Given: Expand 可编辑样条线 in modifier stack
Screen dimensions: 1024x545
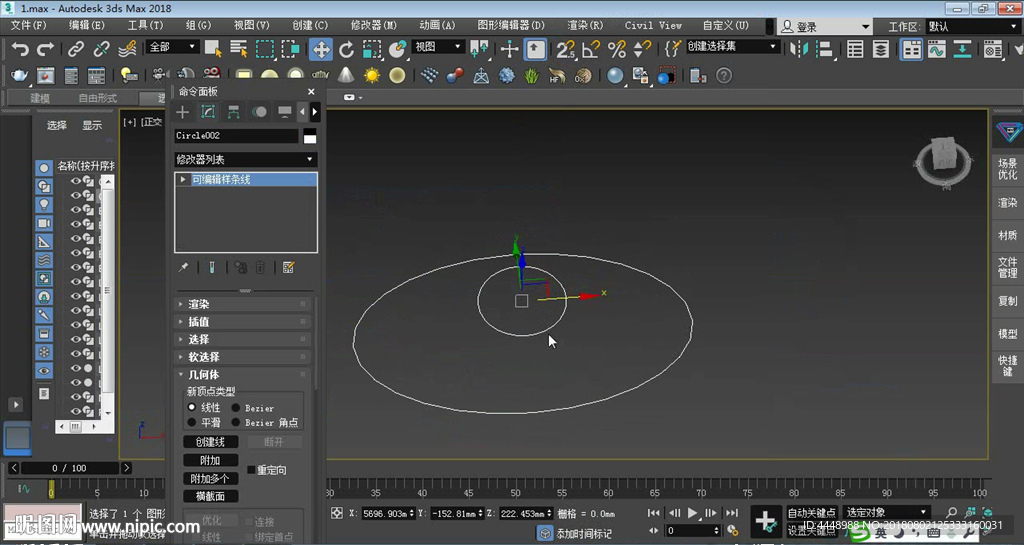Looking at the screenshot, I should (183, 179).
